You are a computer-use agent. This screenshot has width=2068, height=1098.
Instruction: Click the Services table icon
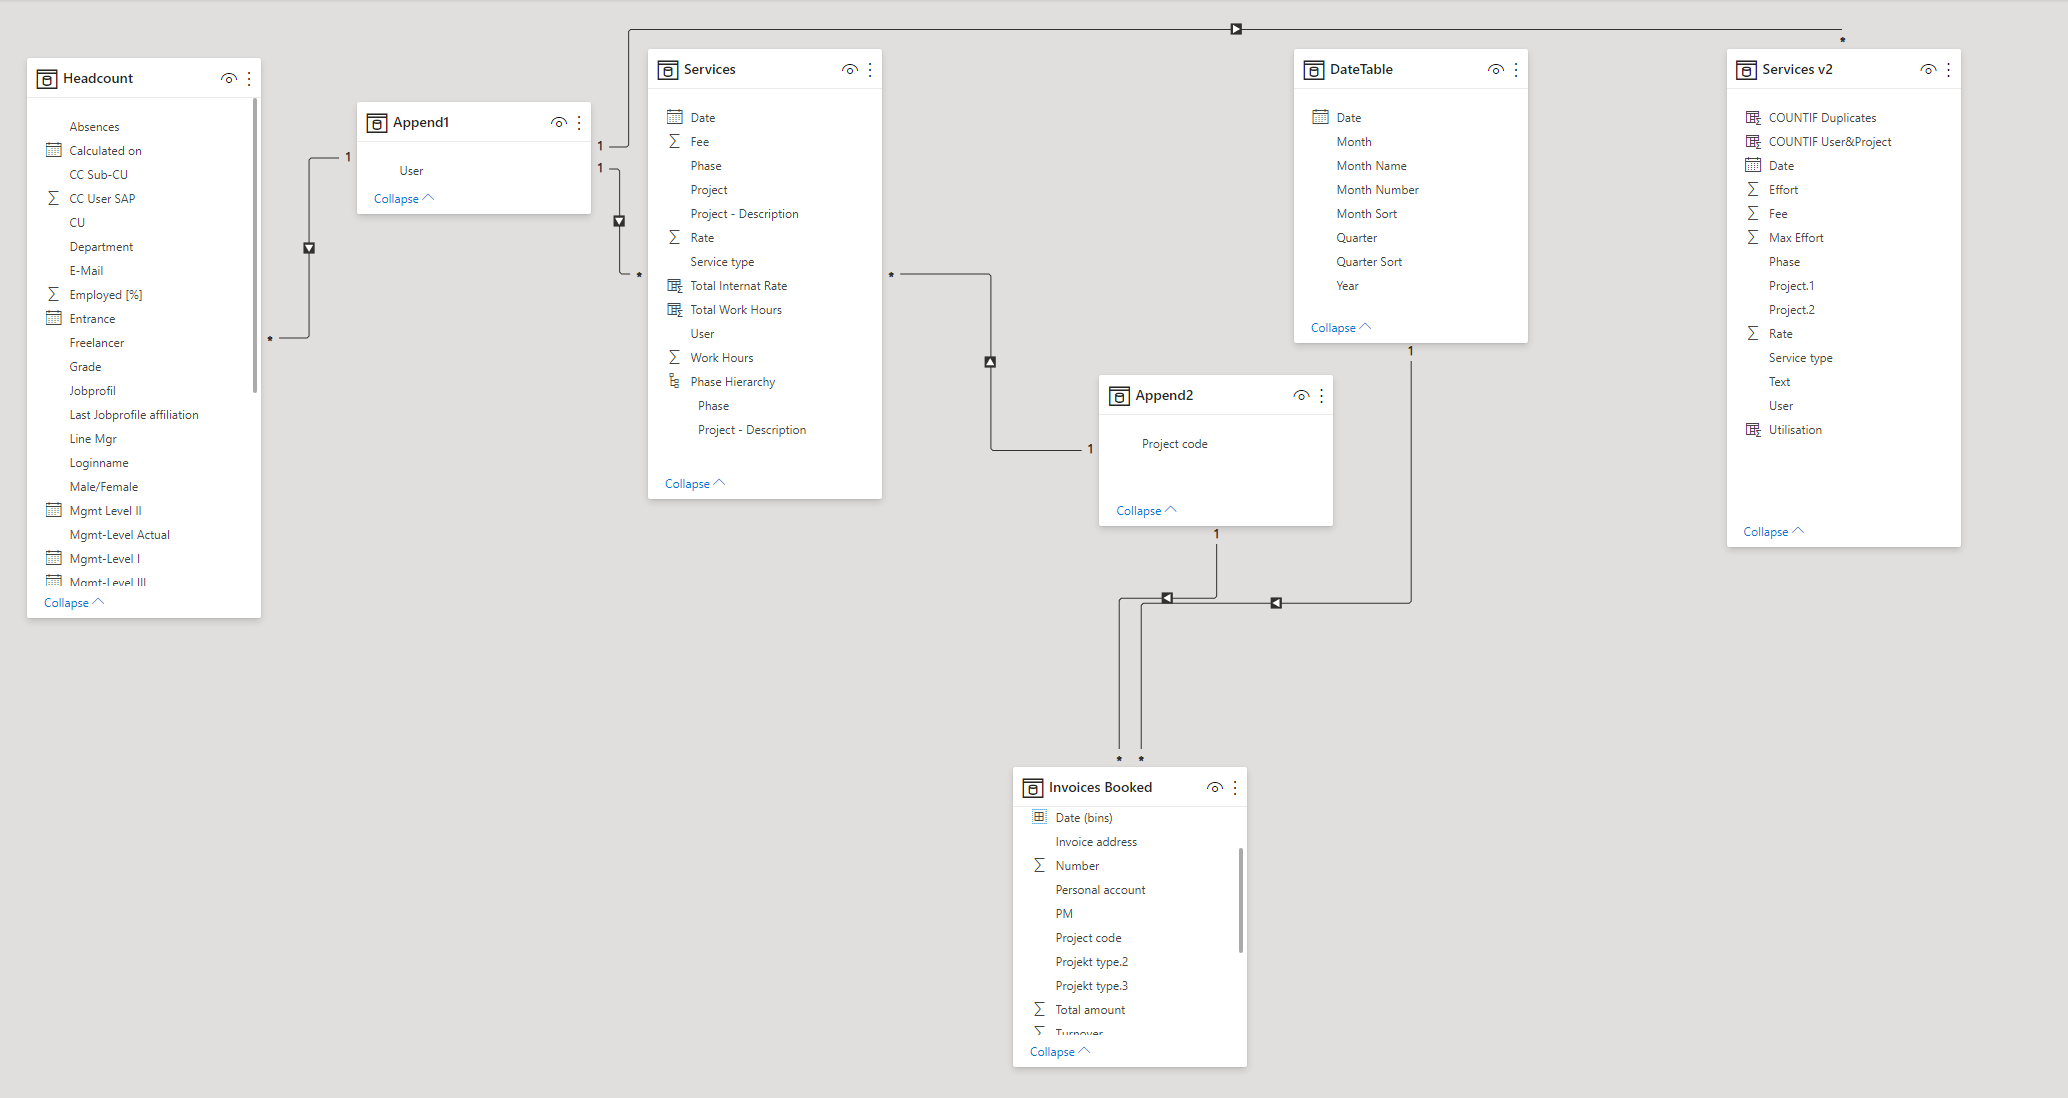pos(667,70)
